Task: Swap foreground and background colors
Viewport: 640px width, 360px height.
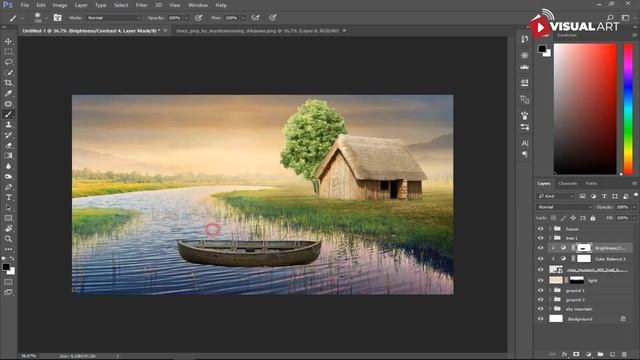Action: 12,259
